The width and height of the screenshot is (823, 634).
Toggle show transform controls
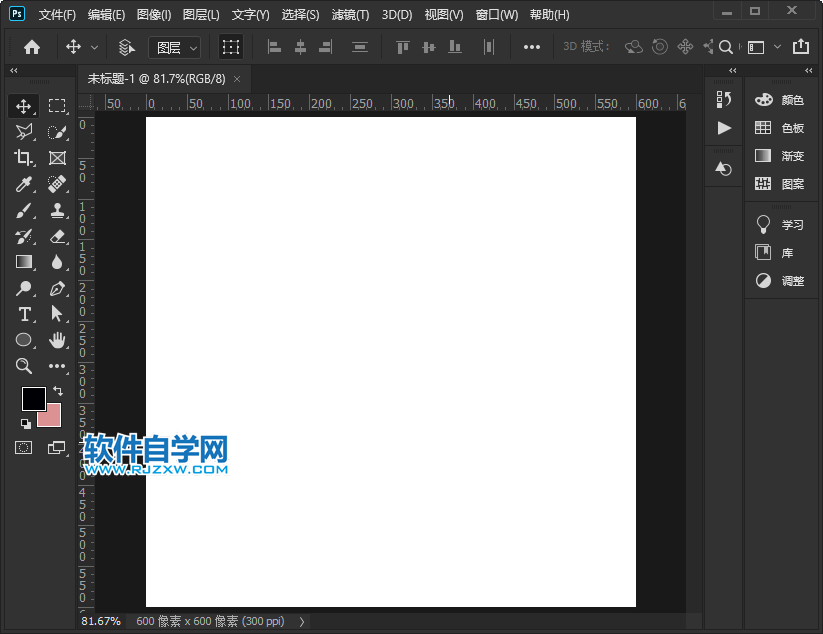231,47
